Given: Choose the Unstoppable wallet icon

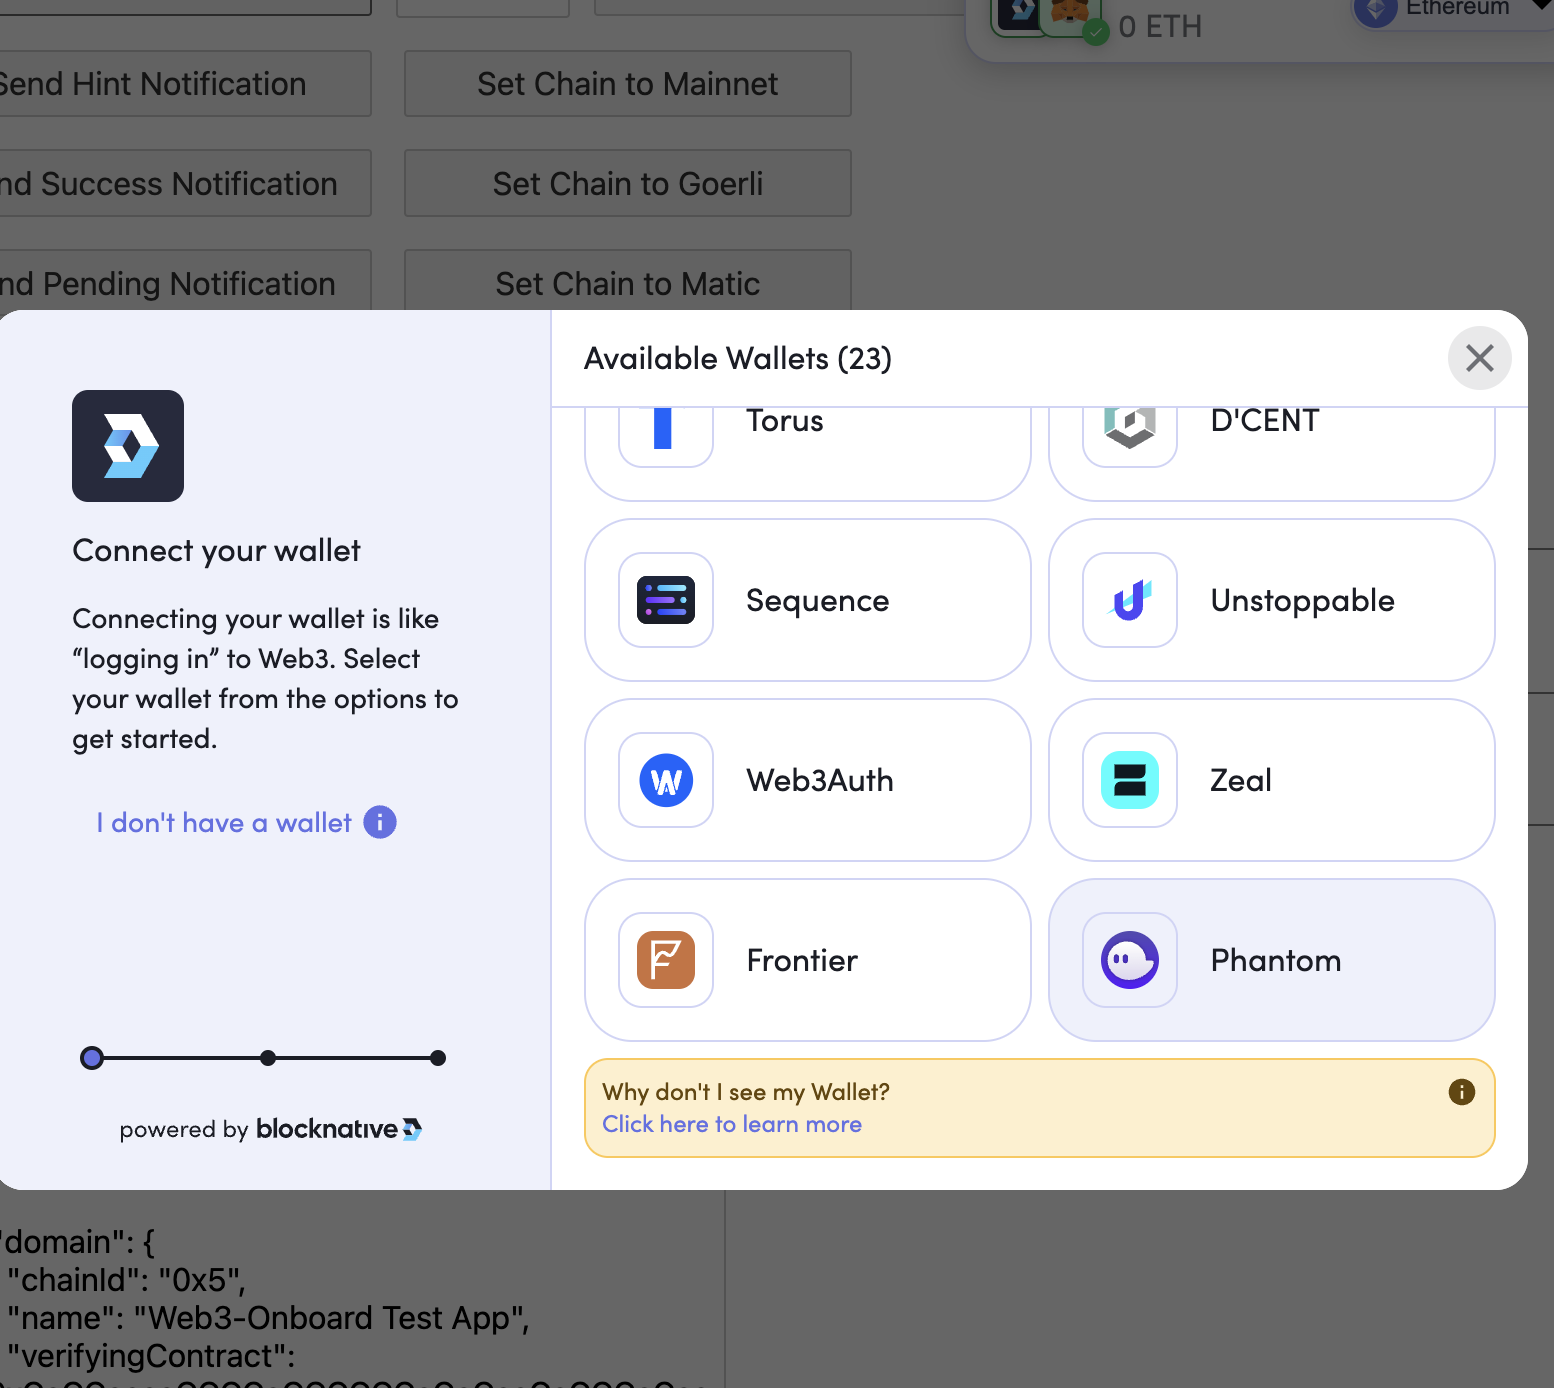Looking at the screenshot, I should 1130,600.
